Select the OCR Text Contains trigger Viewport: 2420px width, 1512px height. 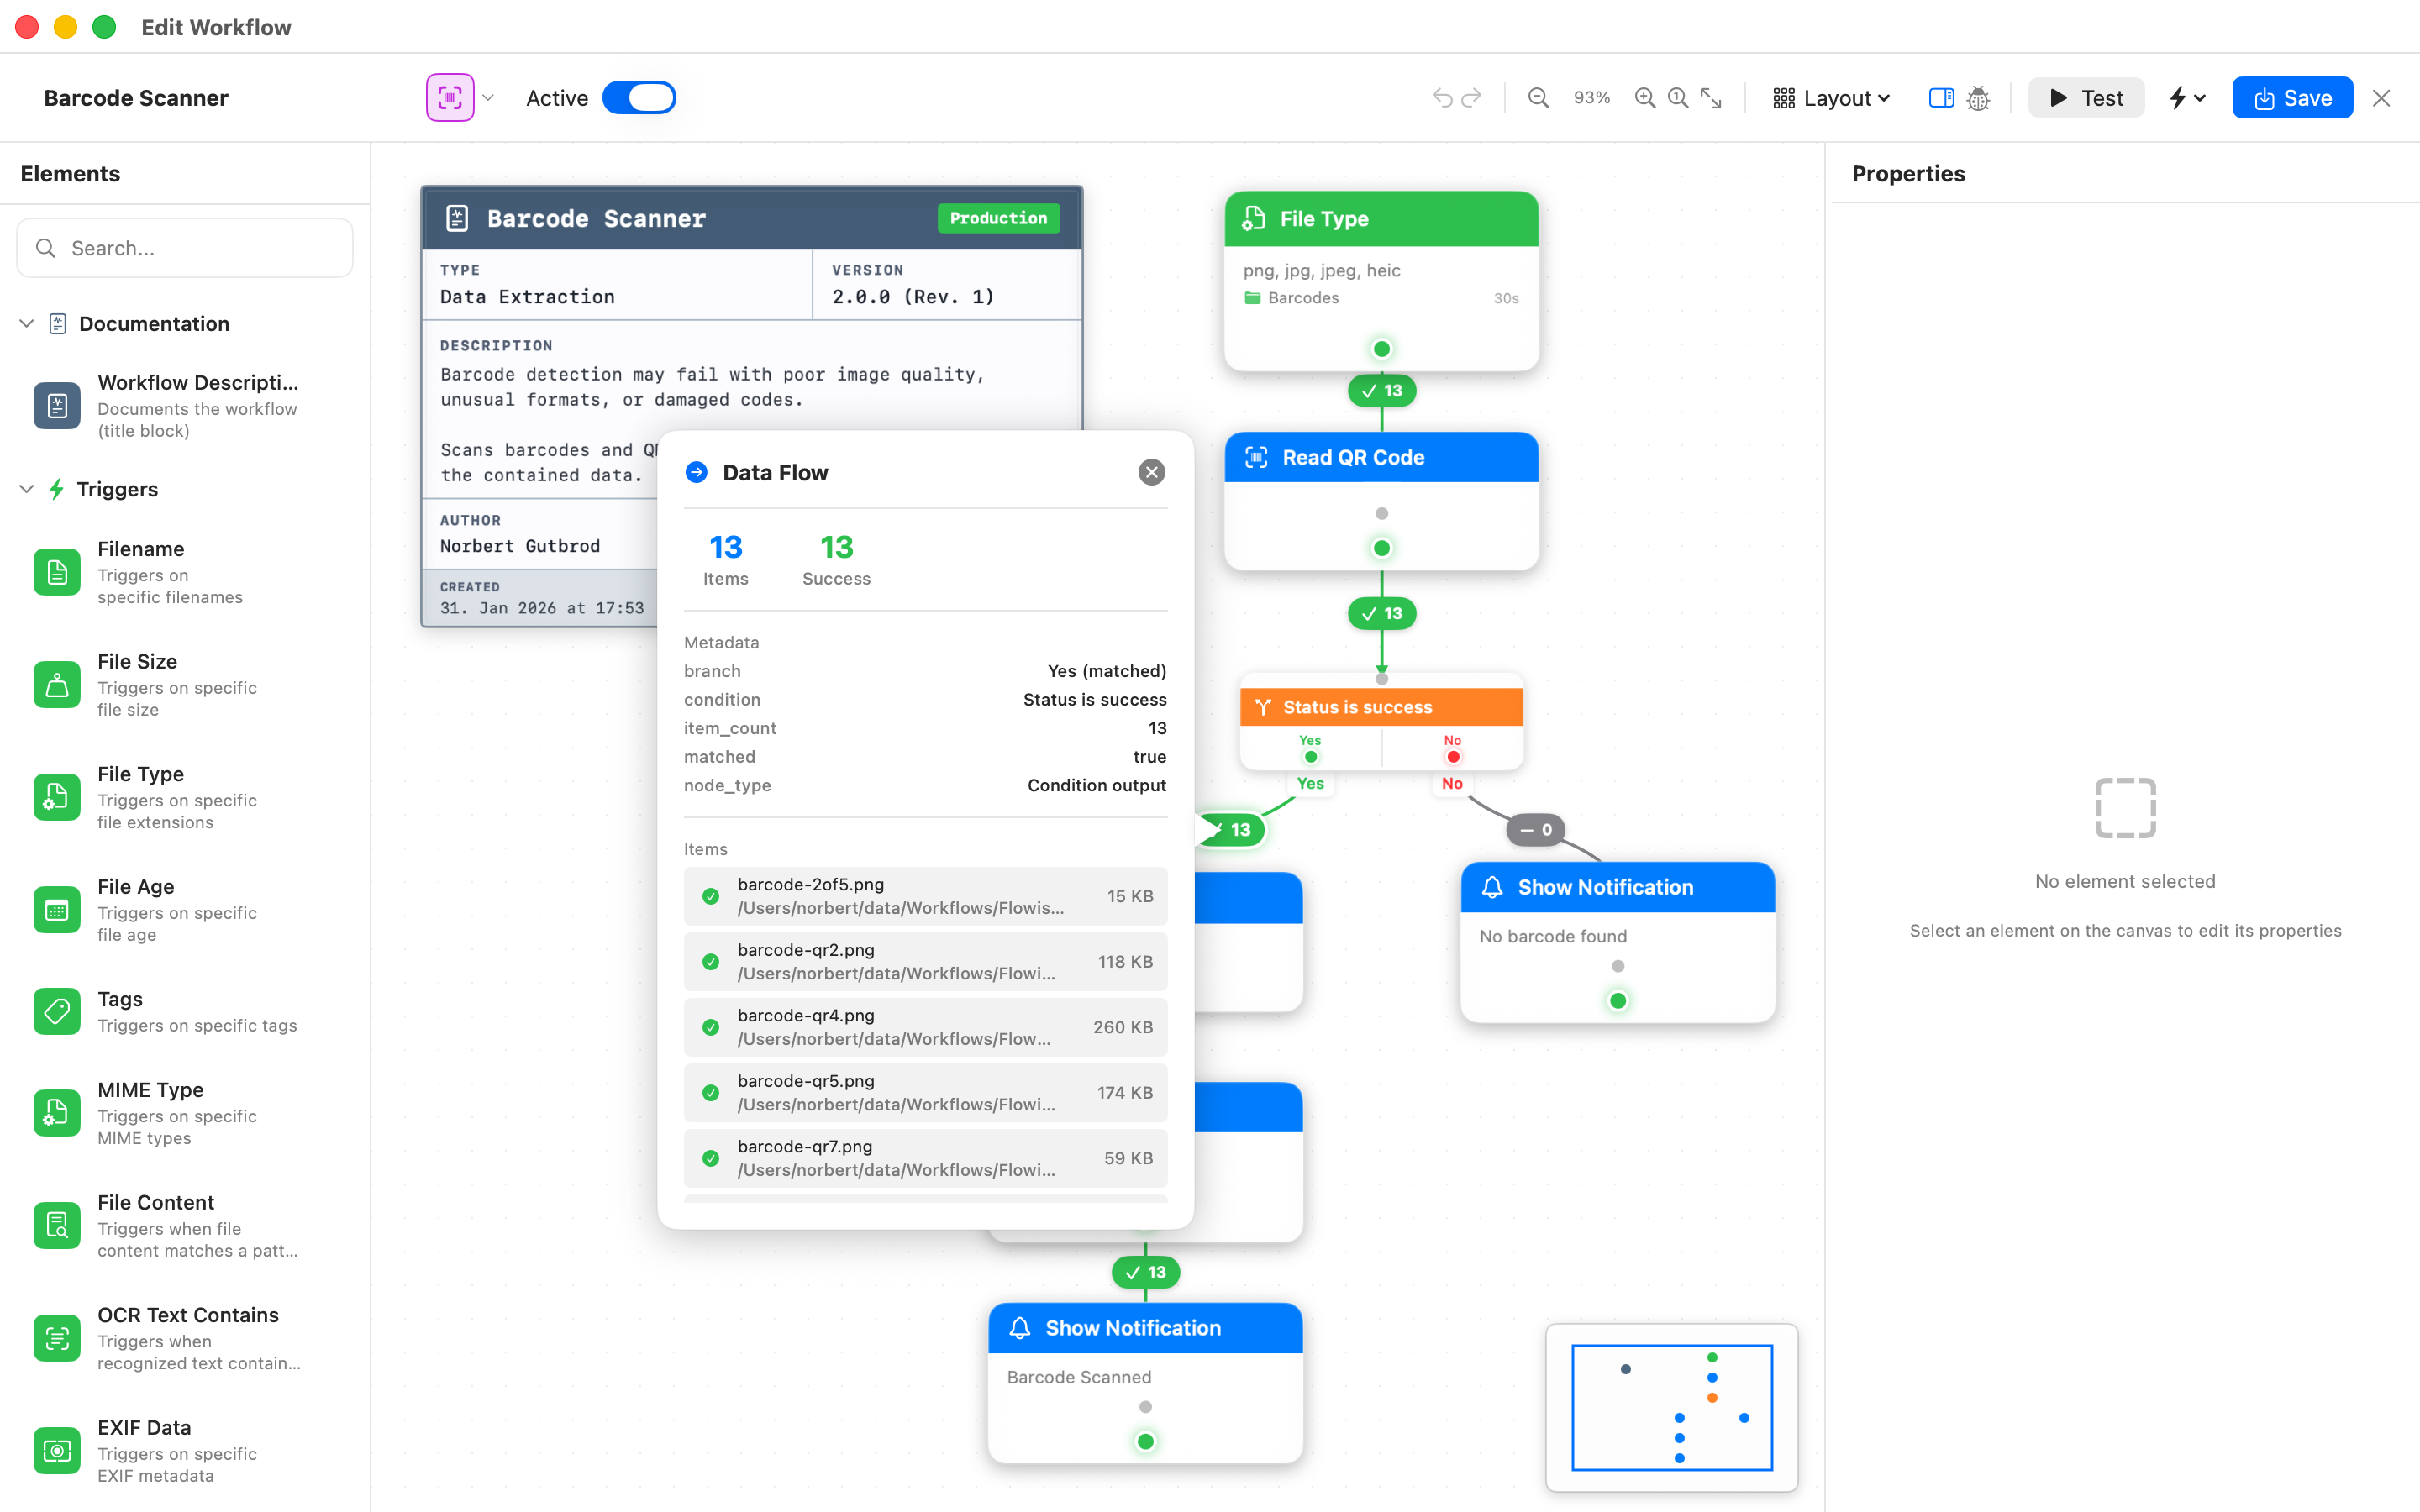click(185, 1338)
